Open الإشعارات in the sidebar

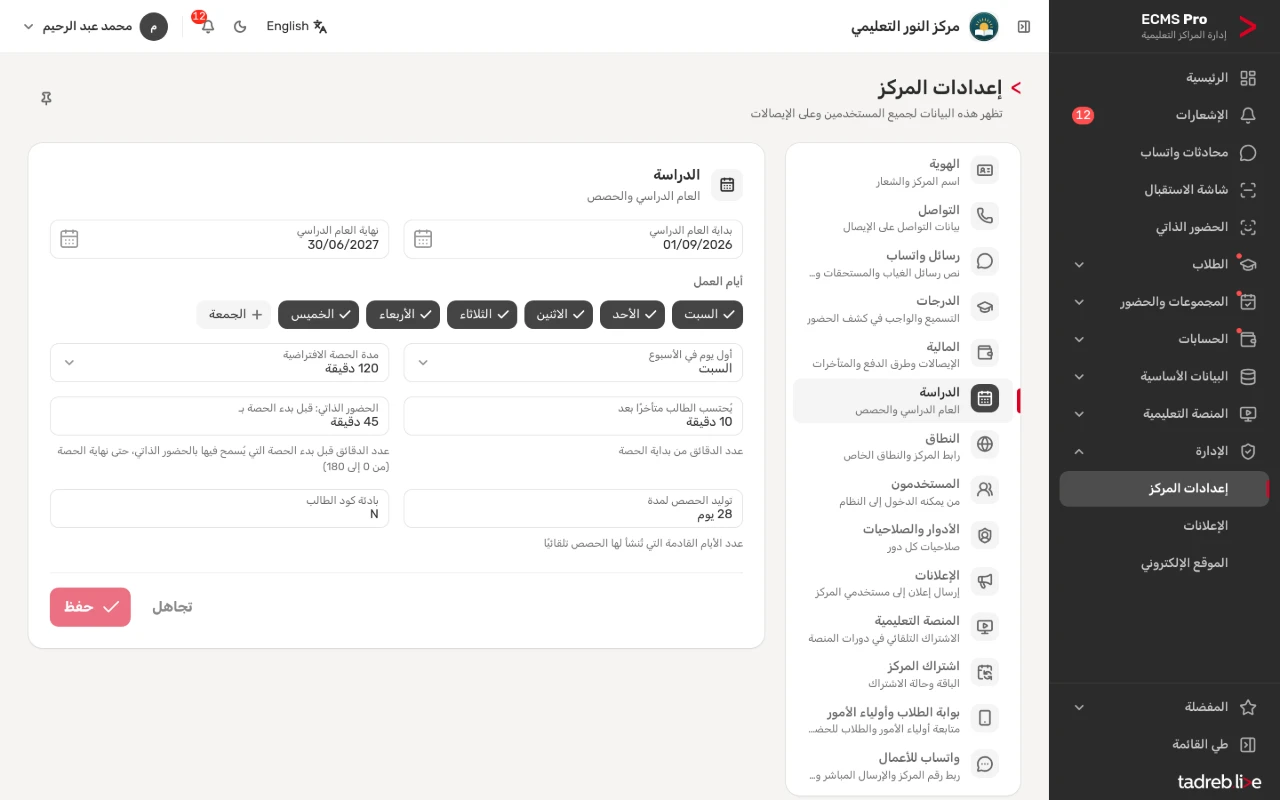tap(1164, 115)
